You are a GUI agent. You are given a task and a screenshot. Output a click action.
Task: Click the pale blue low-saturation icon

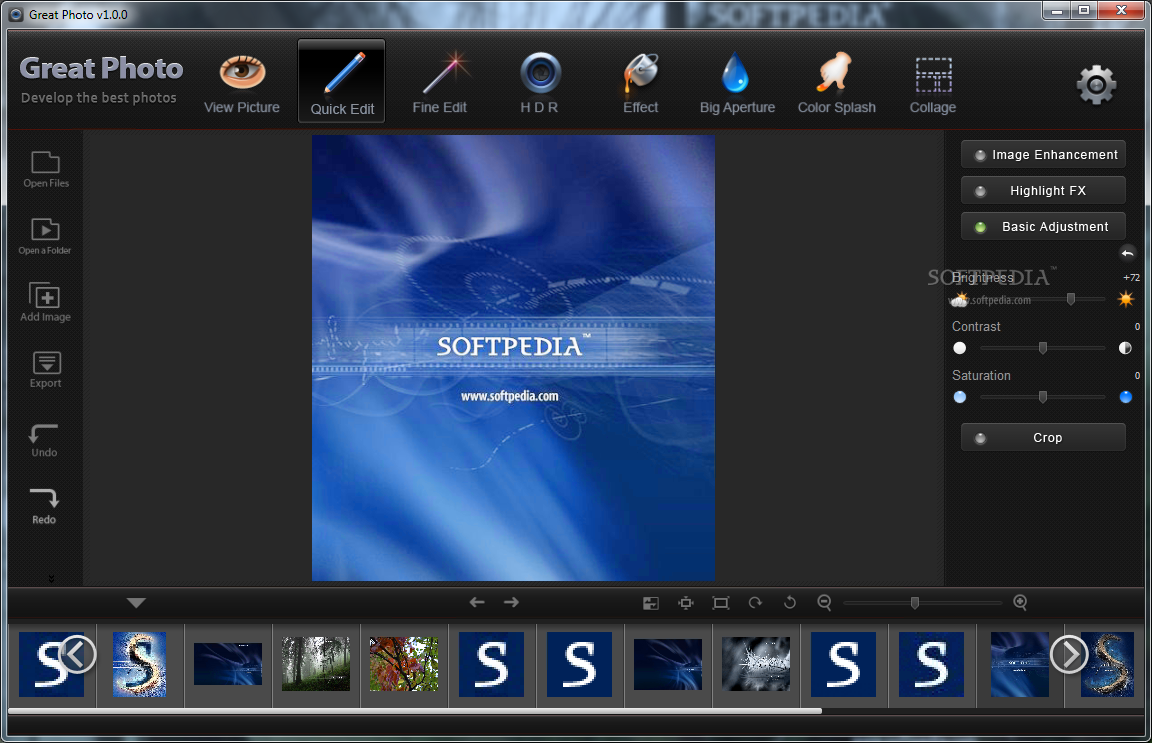[x=960, y=398]
